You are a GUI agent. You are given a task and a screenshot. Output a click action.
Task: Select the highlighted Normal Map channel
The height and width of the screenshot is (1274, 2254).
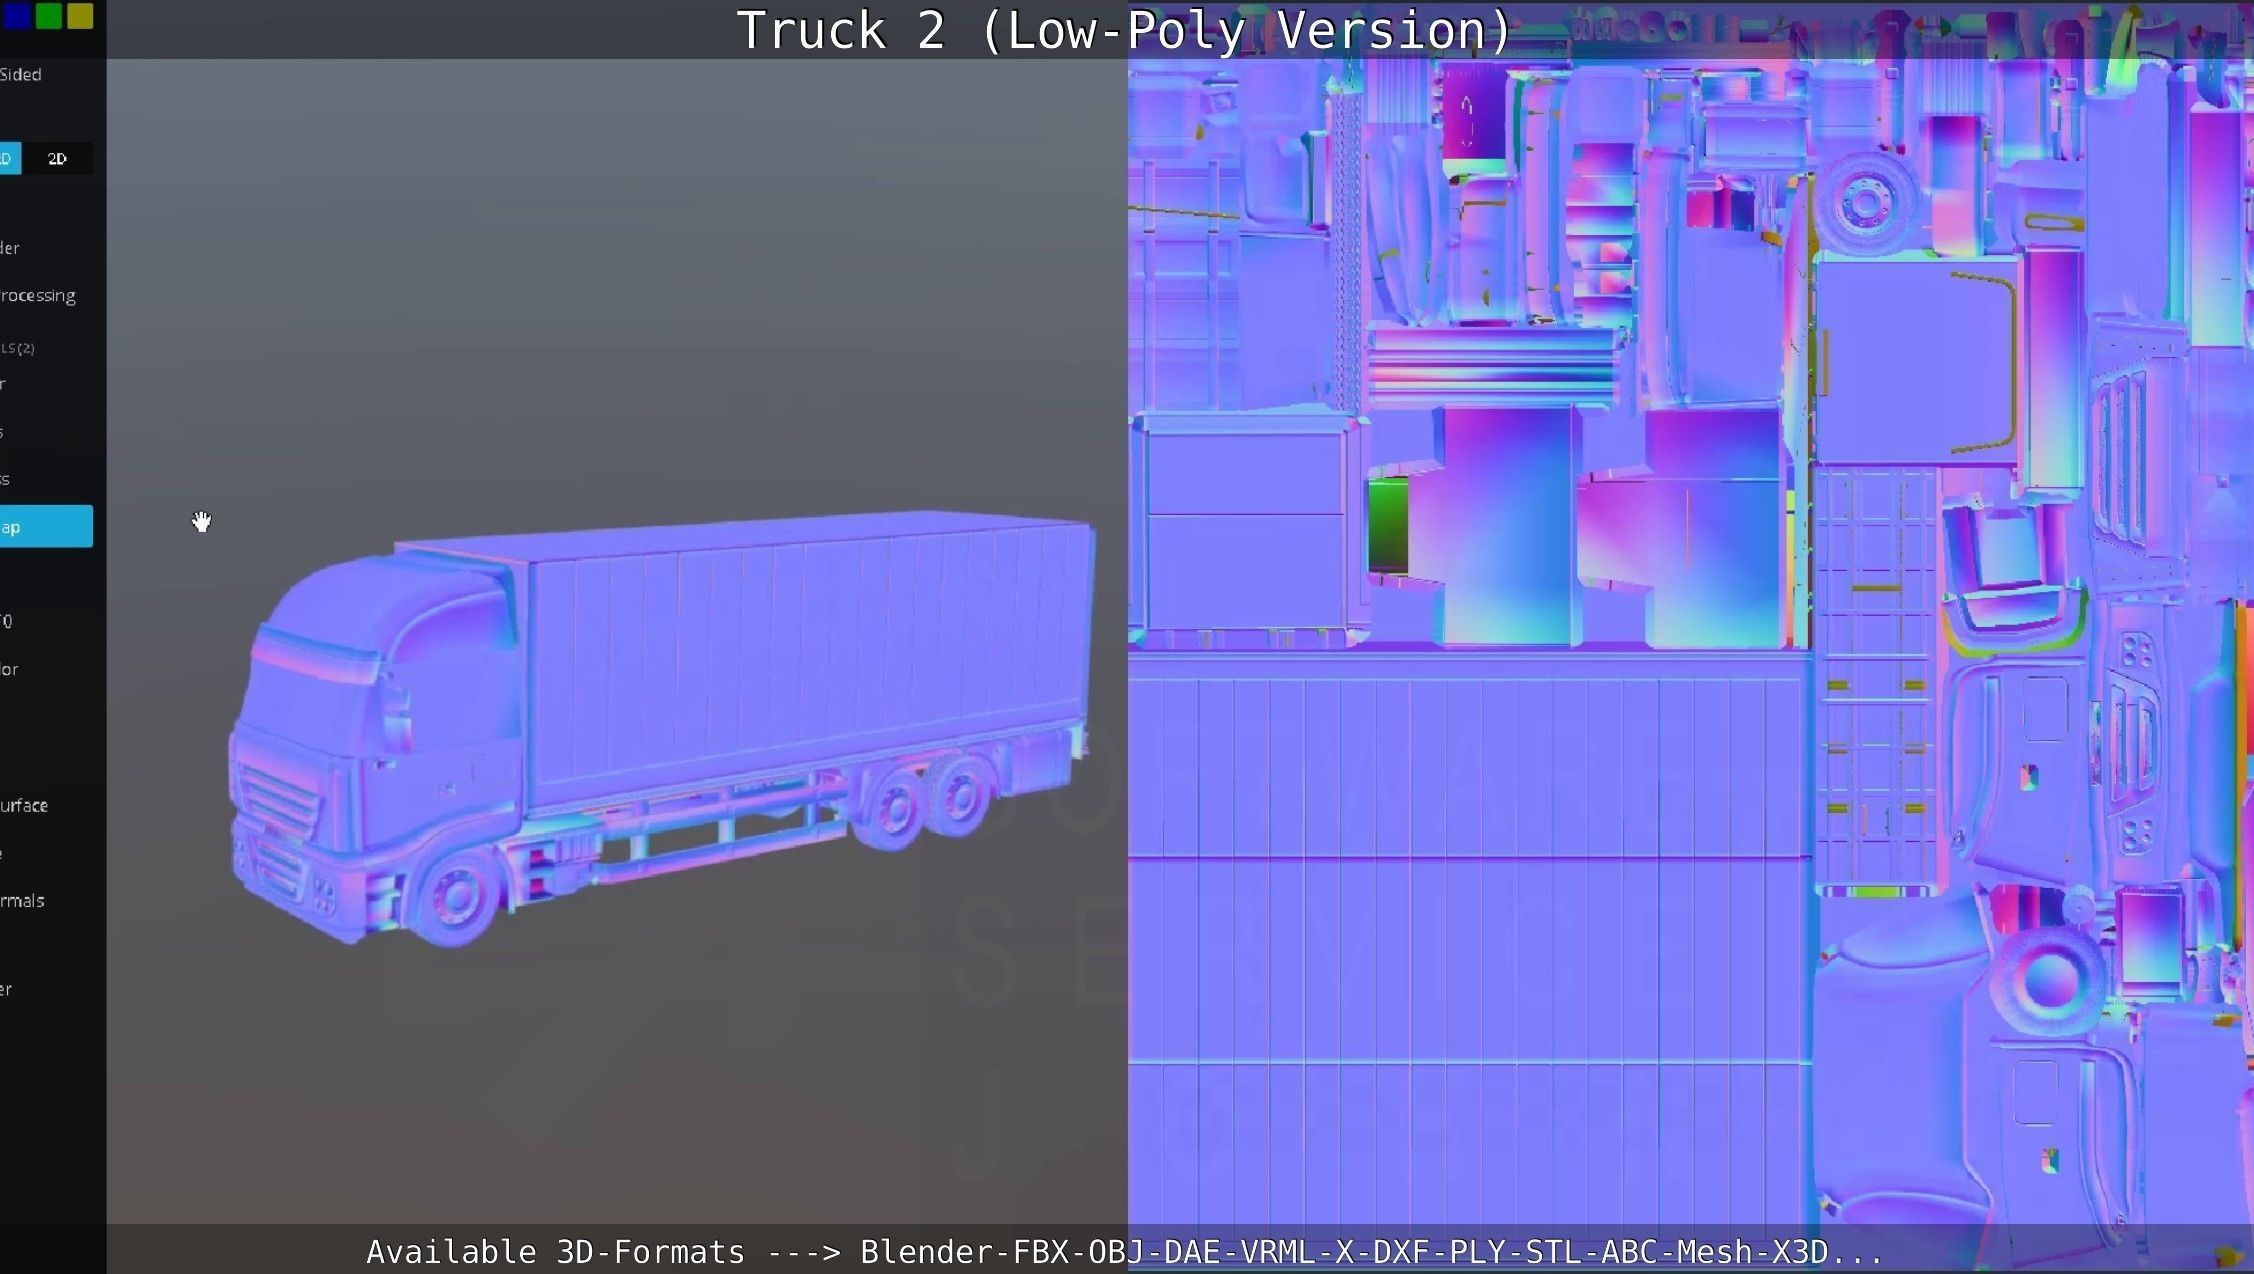(x=46, y=526)
